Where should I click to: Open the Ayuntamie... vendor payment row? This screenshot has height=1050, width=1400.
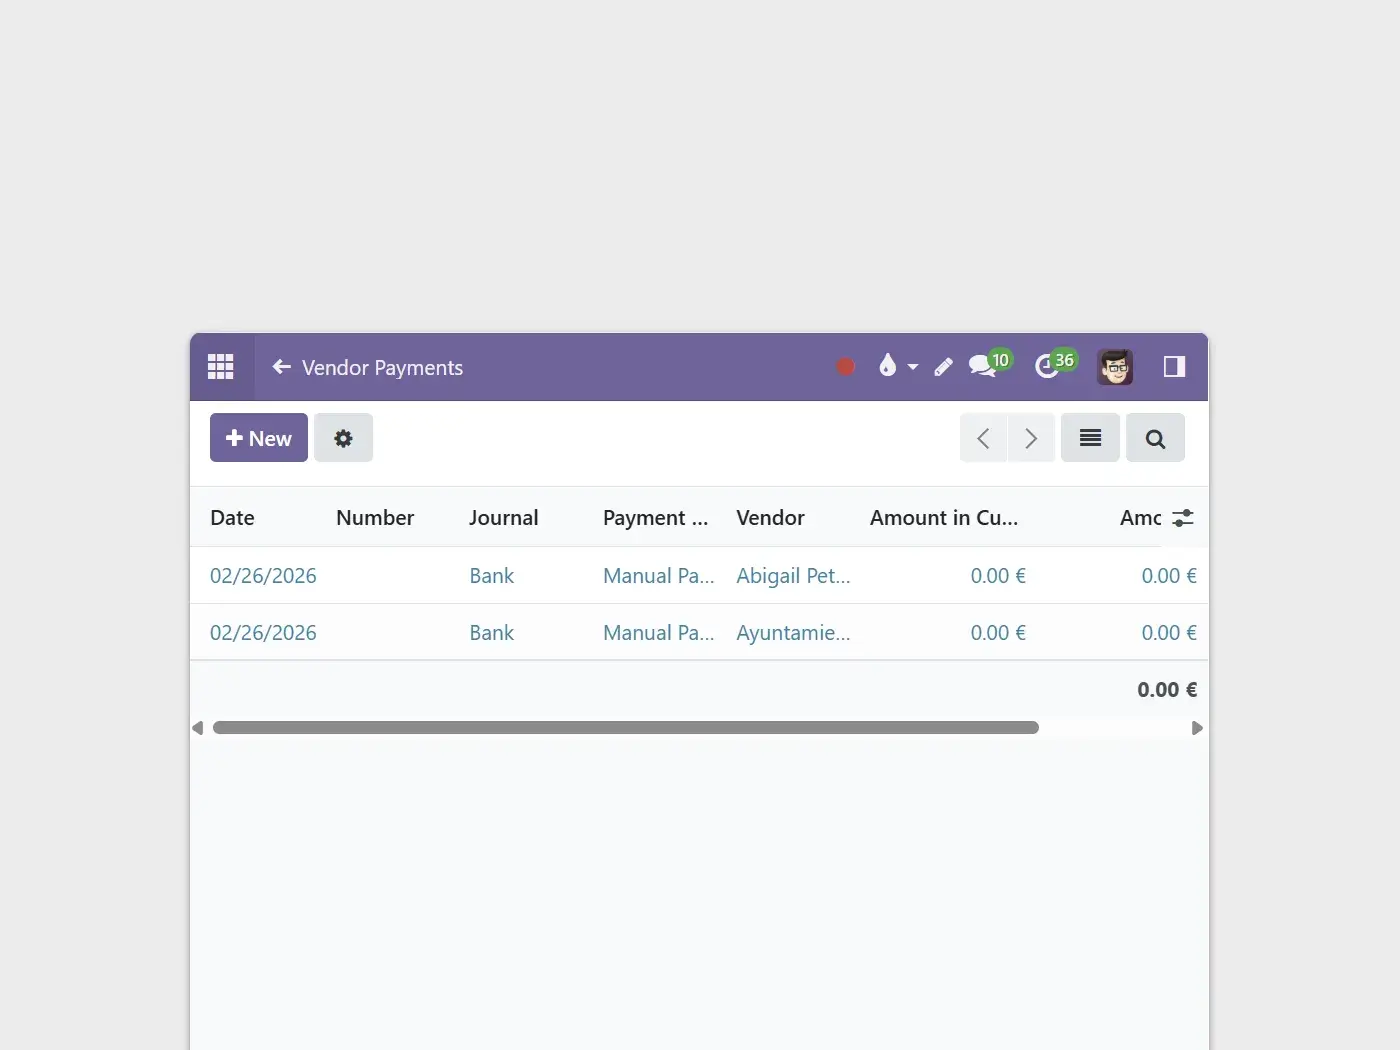(x=792, y=633)
